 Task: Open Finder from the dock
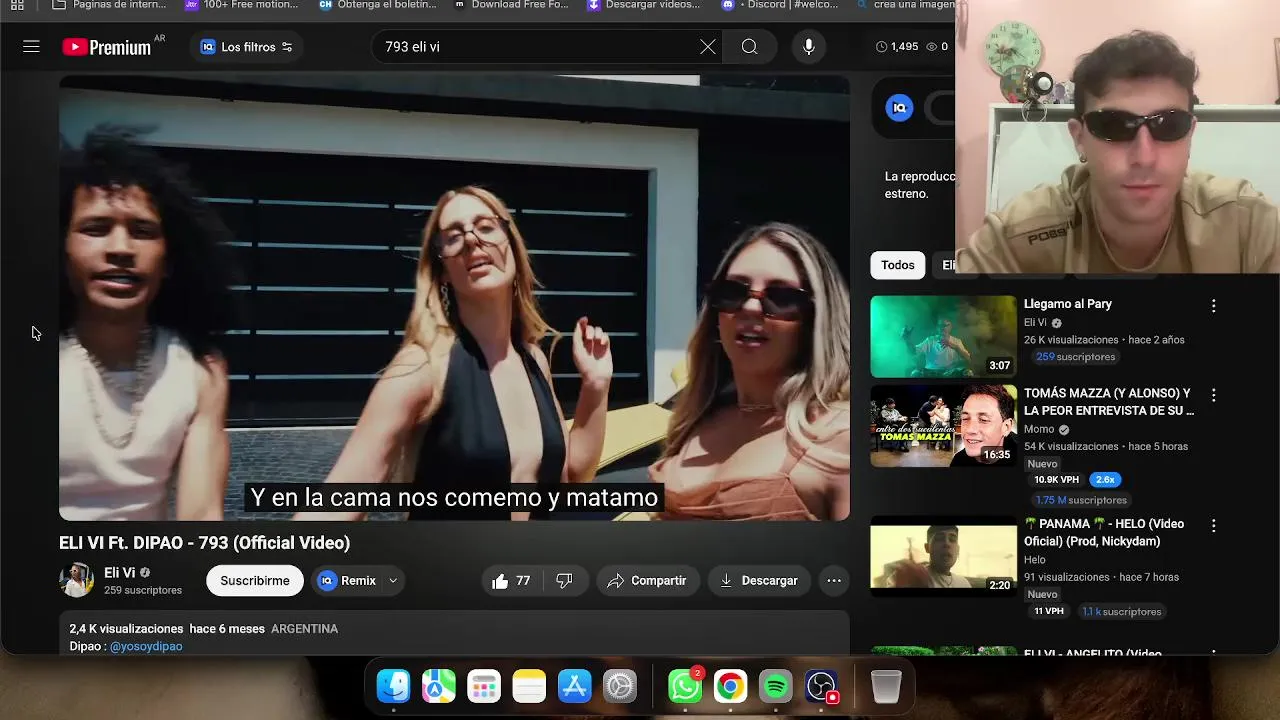click(393, 686)
